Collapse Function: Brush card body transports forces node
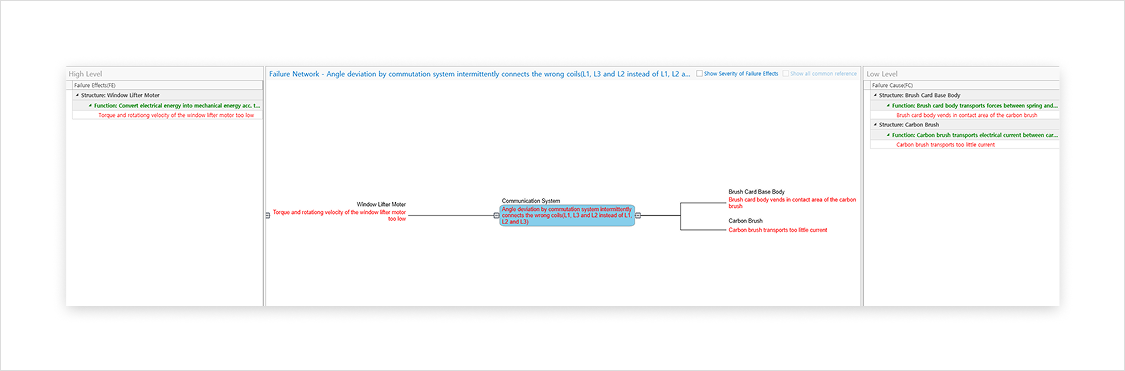 (x=888, y=105)
